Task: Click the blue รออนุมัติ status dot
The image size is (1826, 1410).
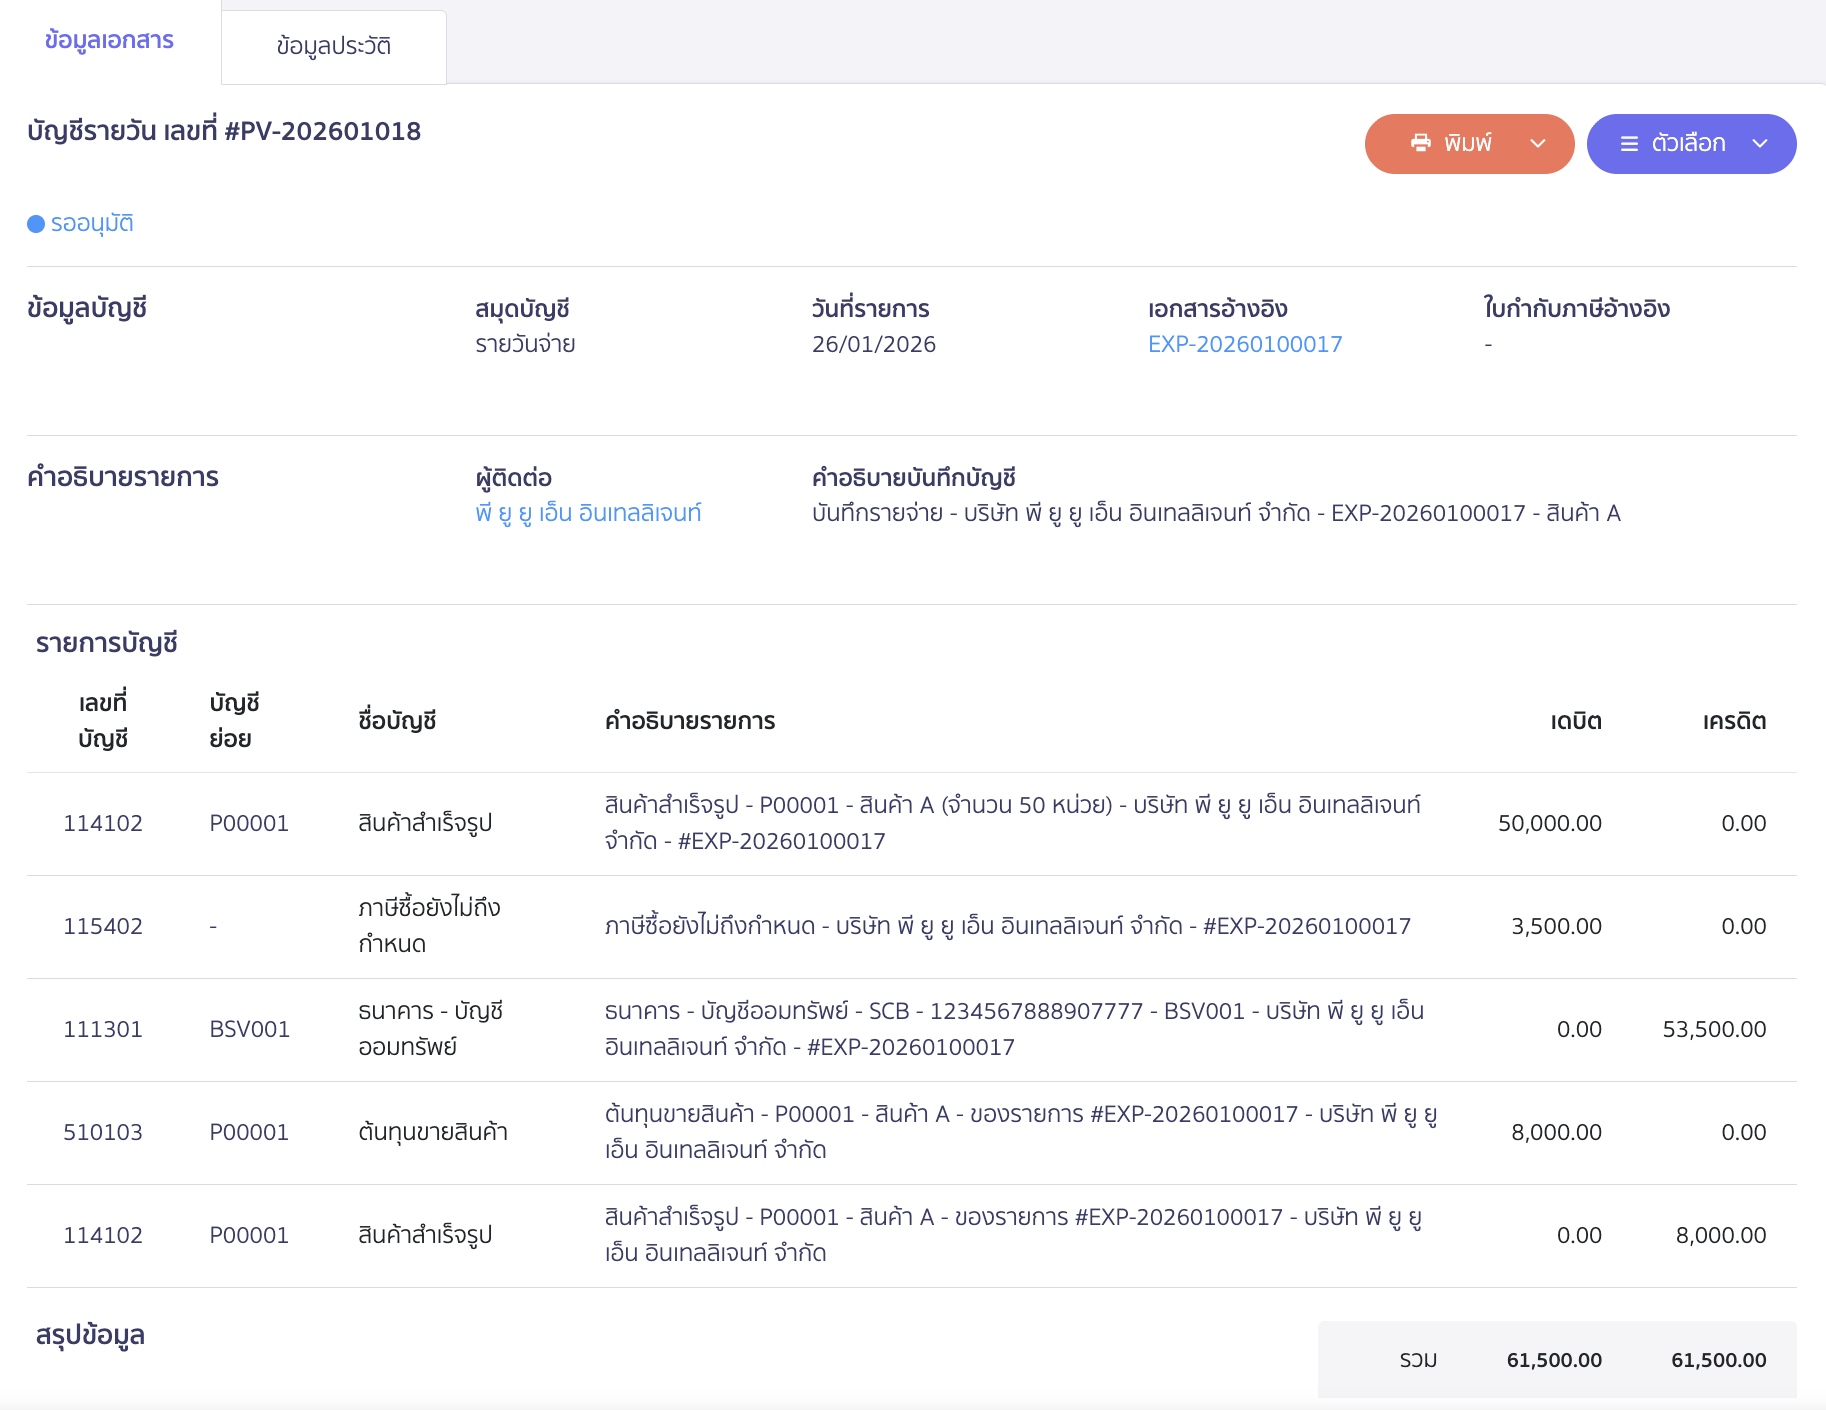Action: coord(36,224)
